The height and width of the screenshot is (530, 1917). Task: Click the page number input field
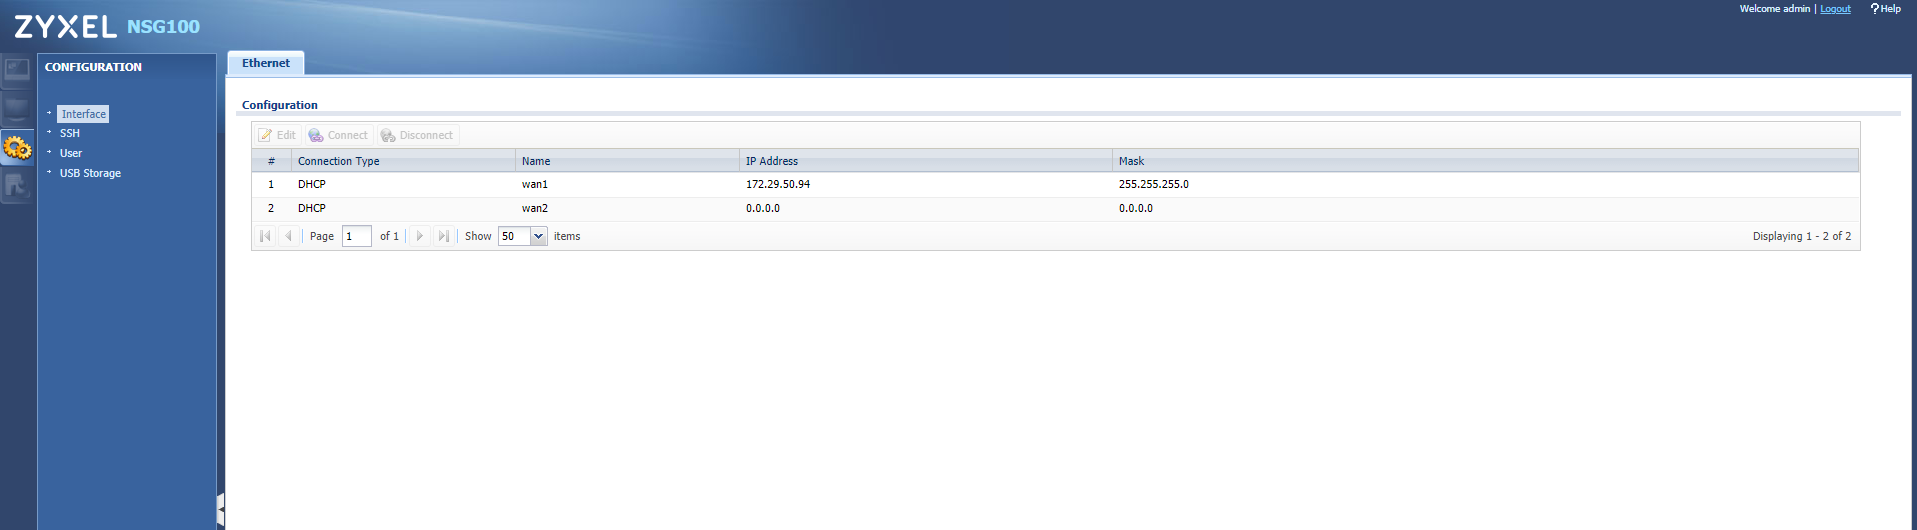coord(356,236)
